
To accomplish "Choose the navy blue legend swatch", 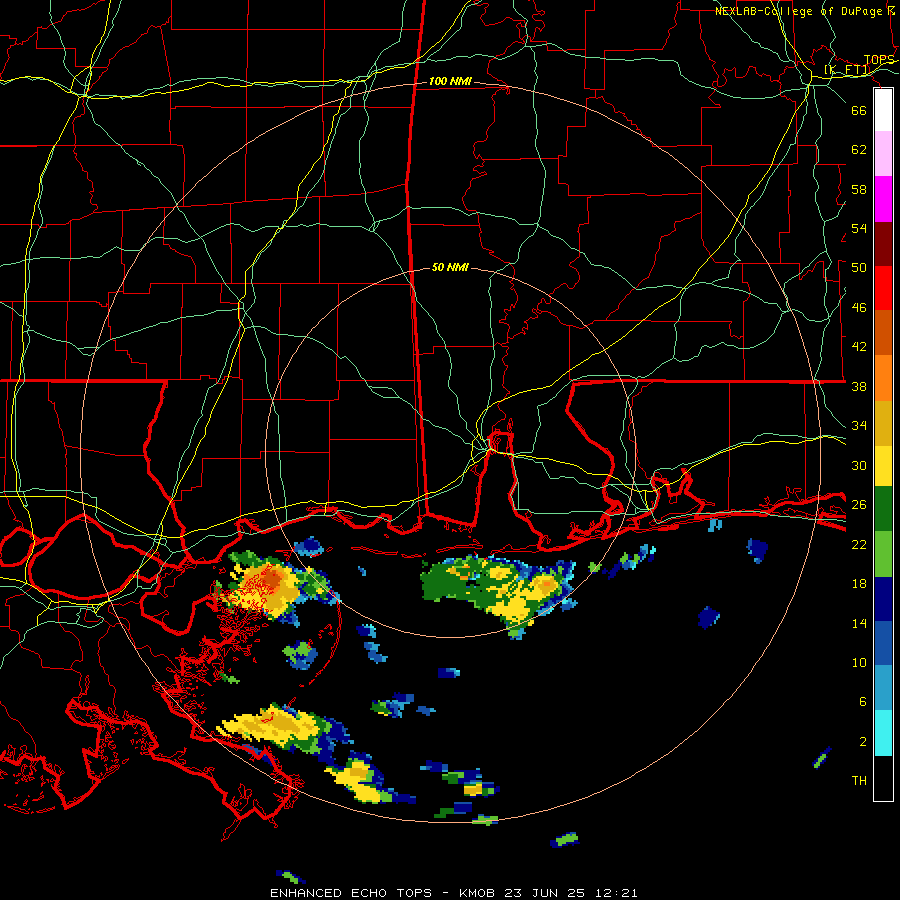I will pyautogui.click(x=883, y=599).
